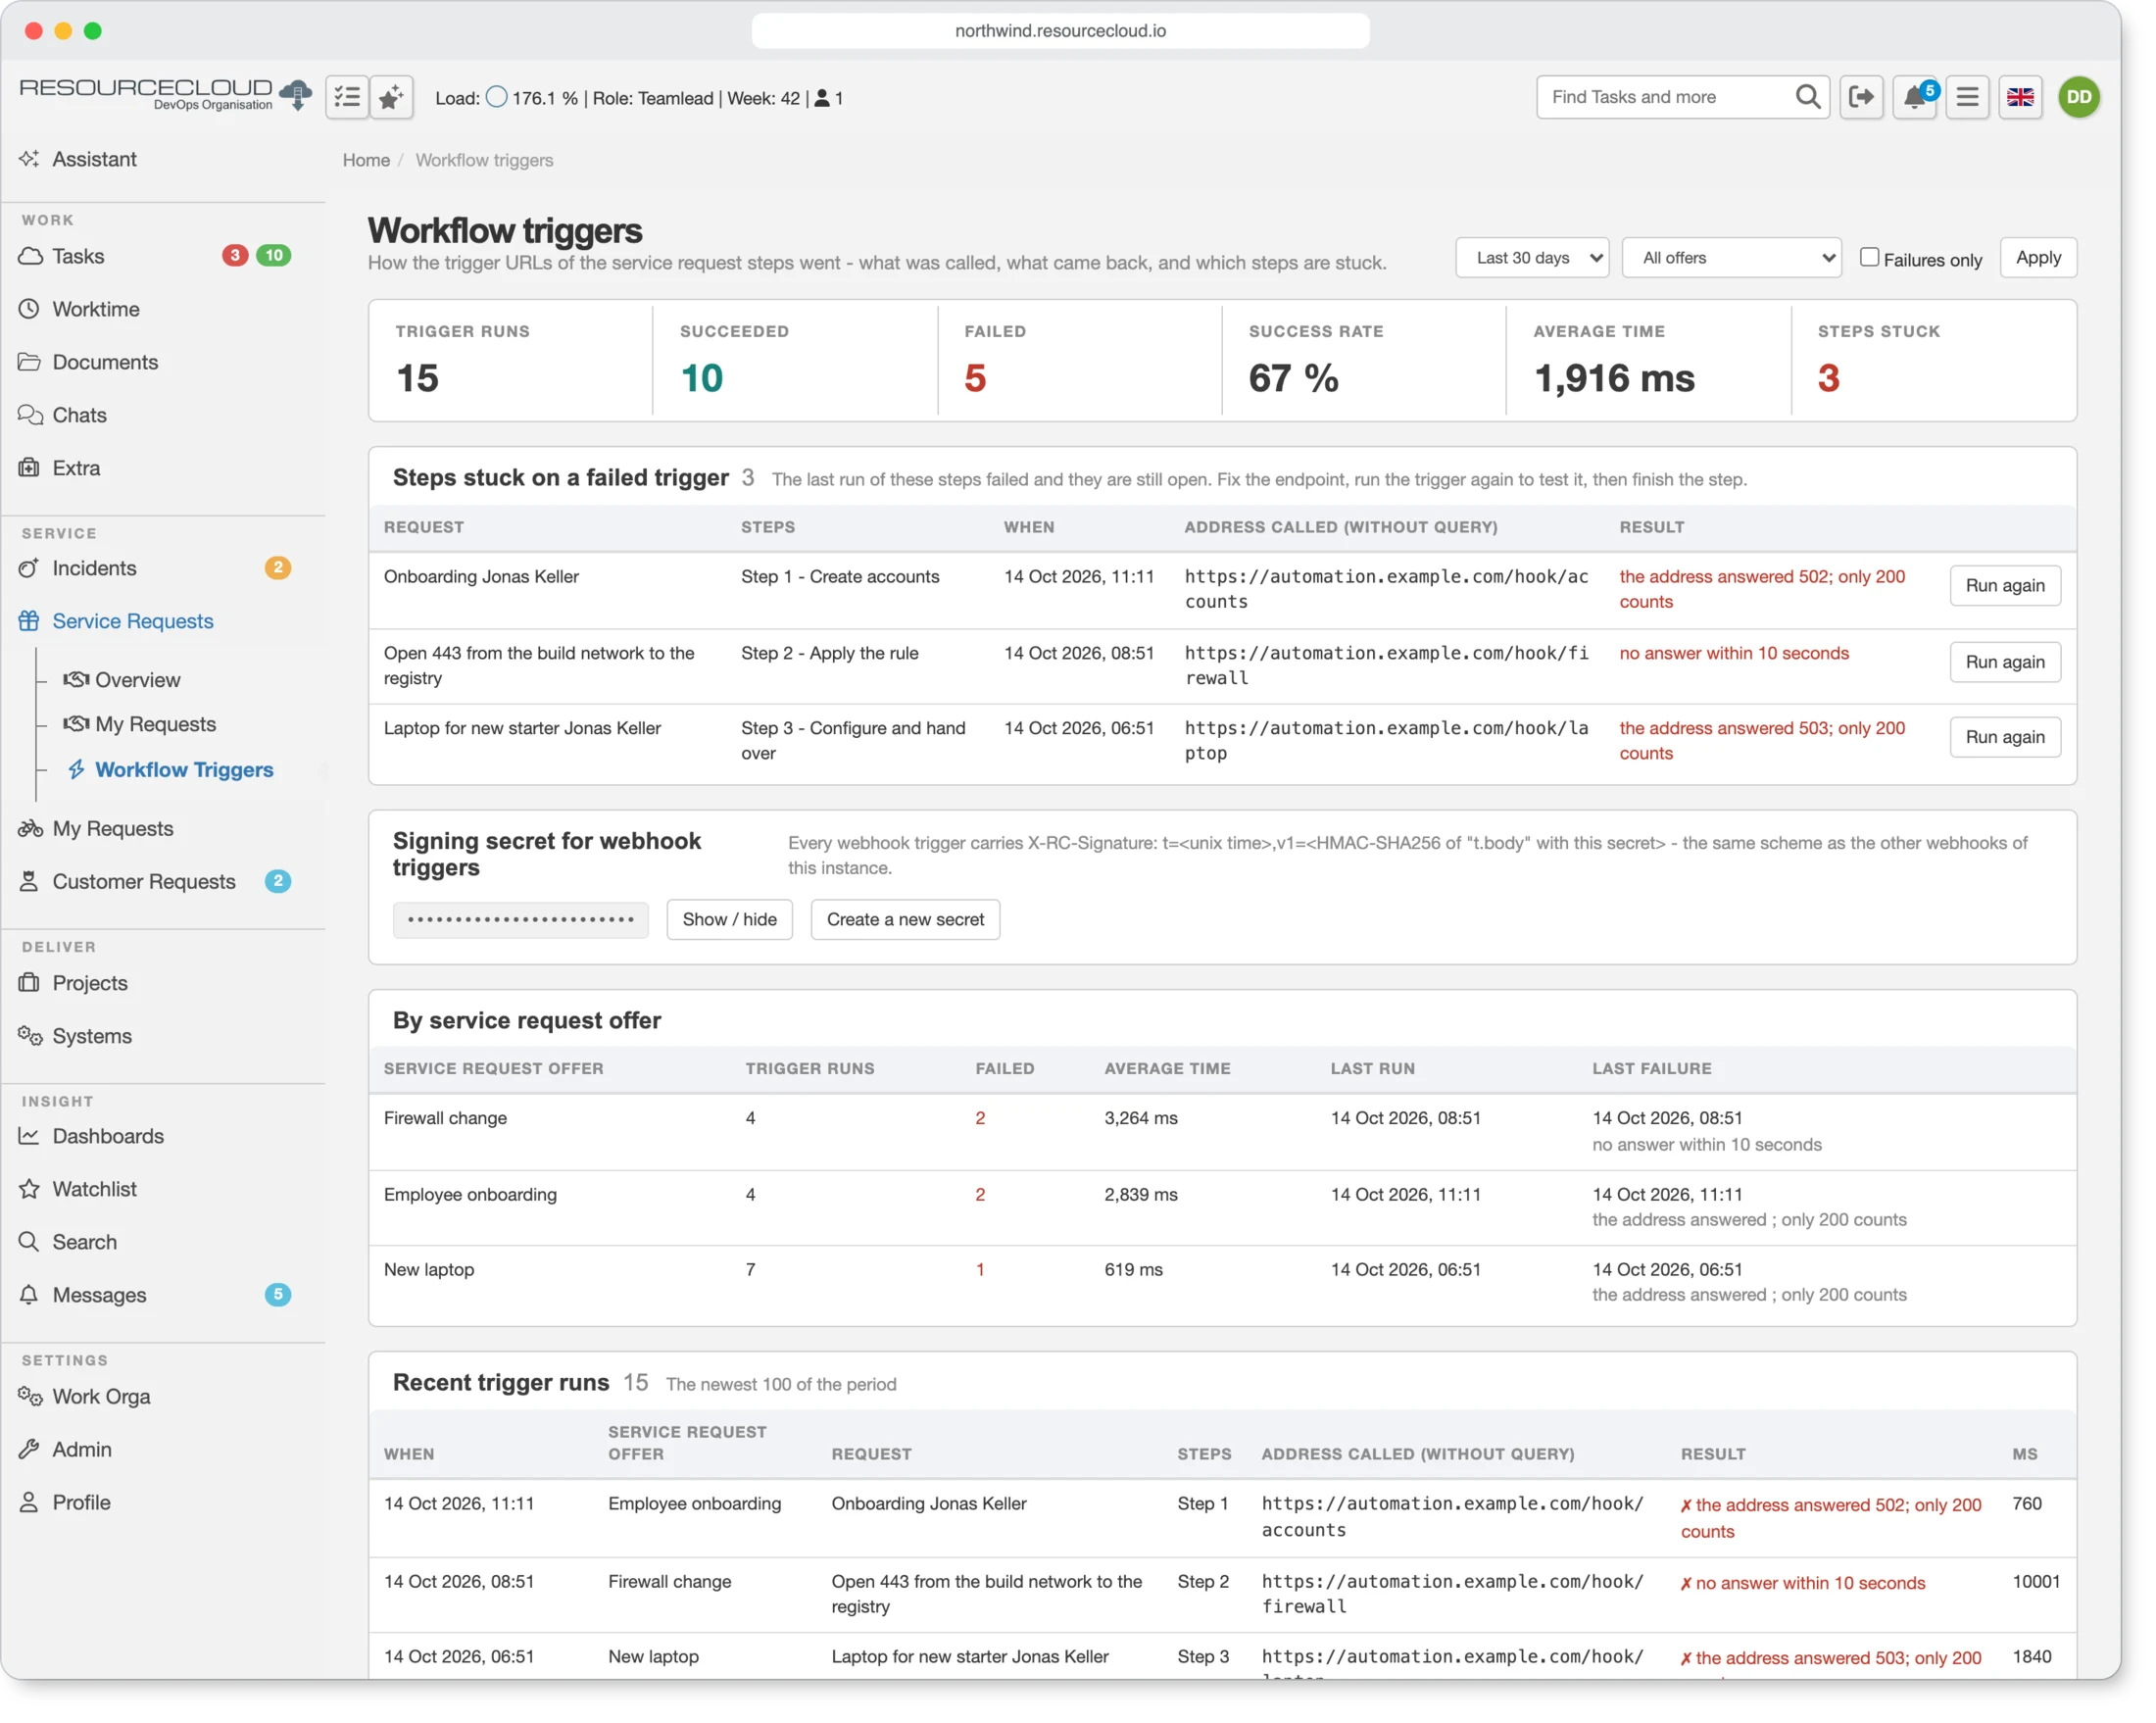Image resolution: width=2156 pixels, height=1723 pixels.
Task: Click the Extra sidebar icon
Action: [29, 468]
